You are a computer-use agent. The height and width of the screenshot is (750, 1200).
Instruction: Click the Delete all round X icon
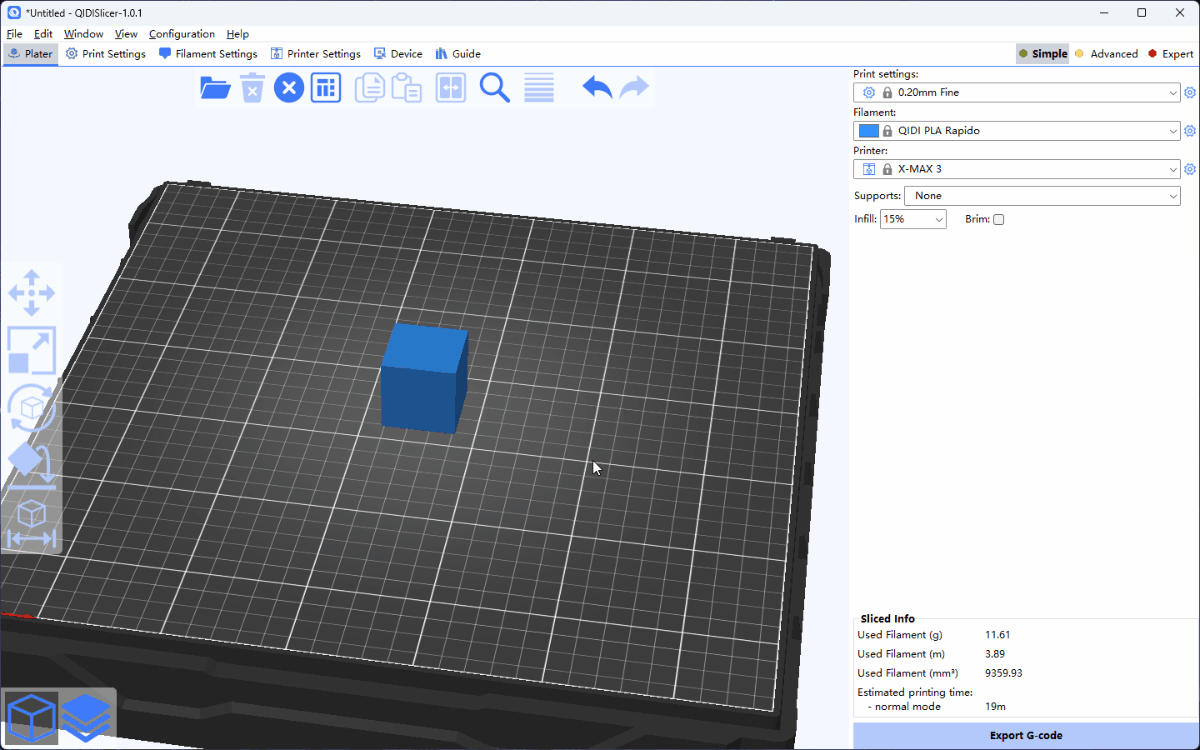289,88
